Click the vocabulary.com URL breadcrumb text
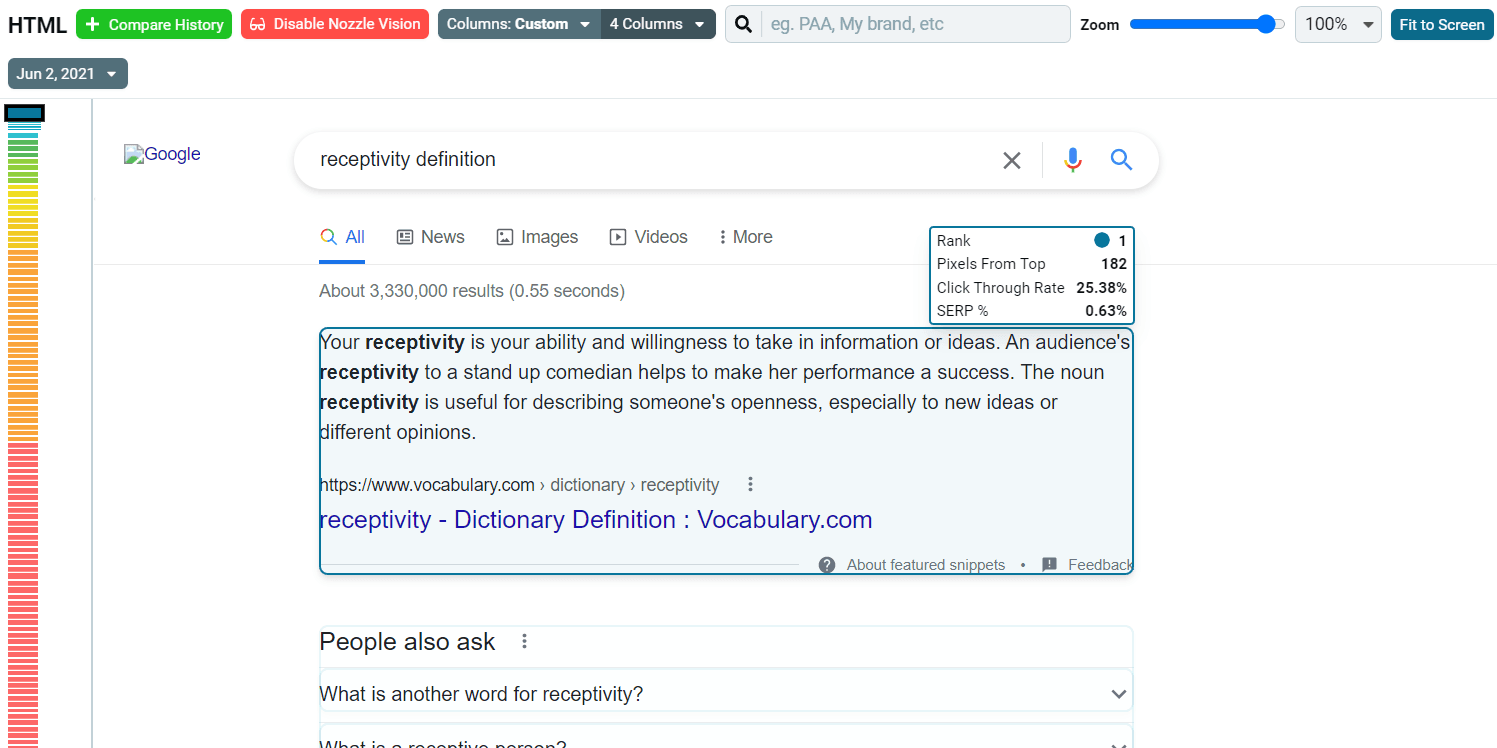Image resolution: width=1497 pixels, height=748 pixels. click(x=519, y=485)
